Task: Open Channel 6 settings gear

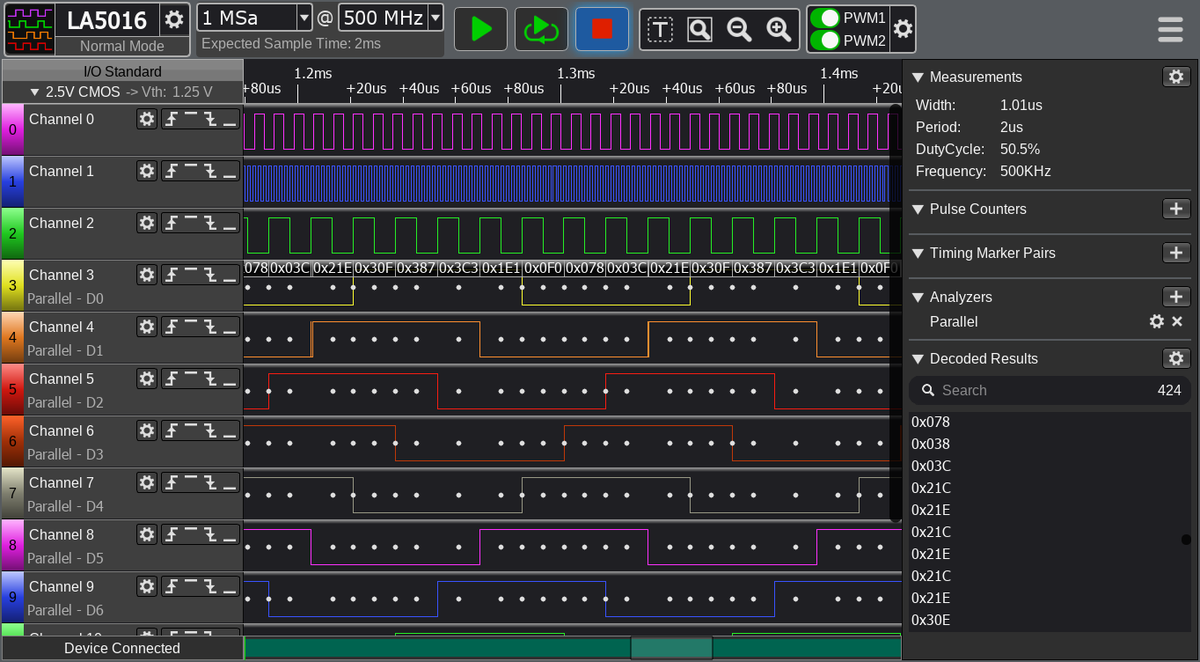Action: point(147,431)
